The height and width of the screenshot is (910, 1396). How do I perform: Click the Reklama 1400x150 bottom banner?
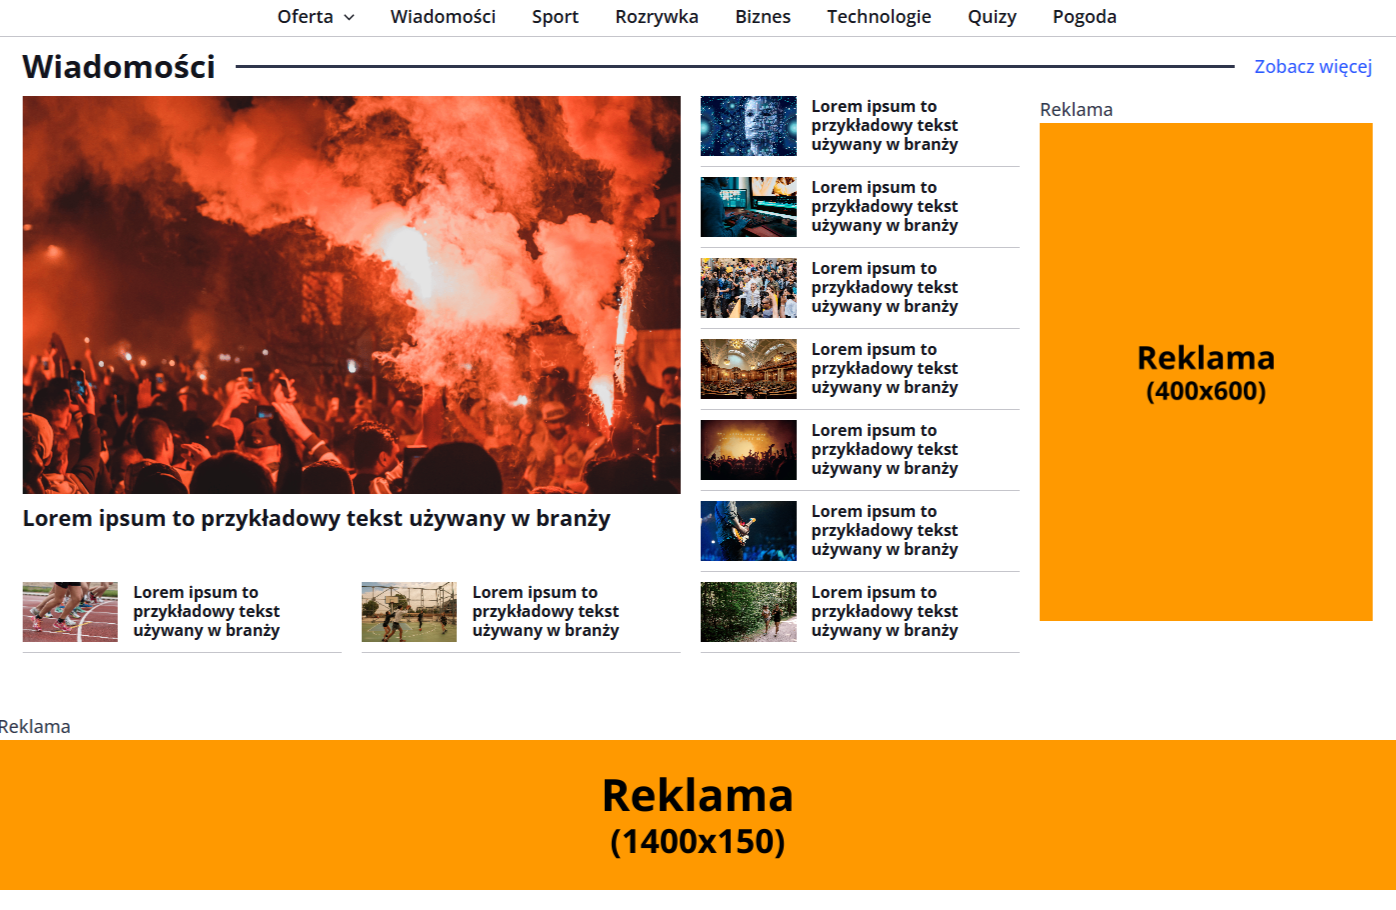click(x=698, y=815)
